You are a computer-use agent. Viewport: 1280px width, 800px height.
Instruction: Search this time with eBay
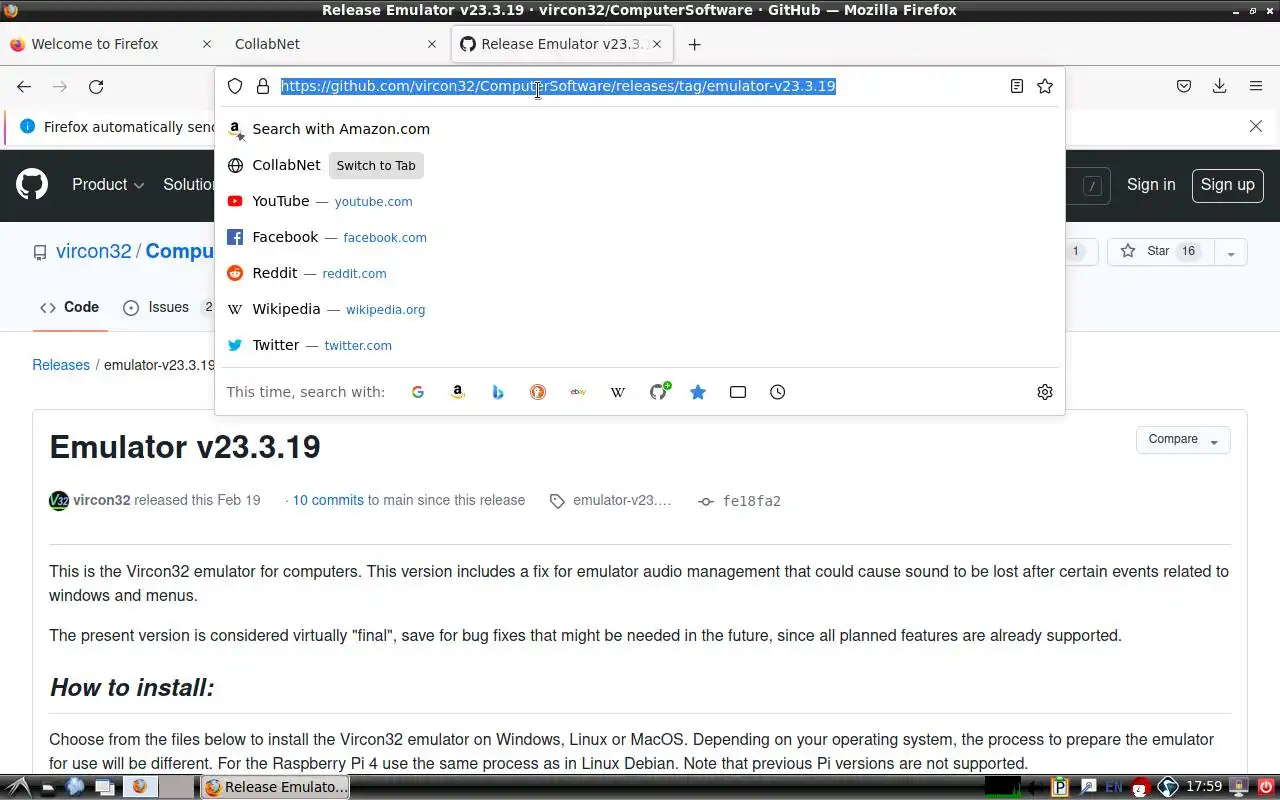[578, 392]
